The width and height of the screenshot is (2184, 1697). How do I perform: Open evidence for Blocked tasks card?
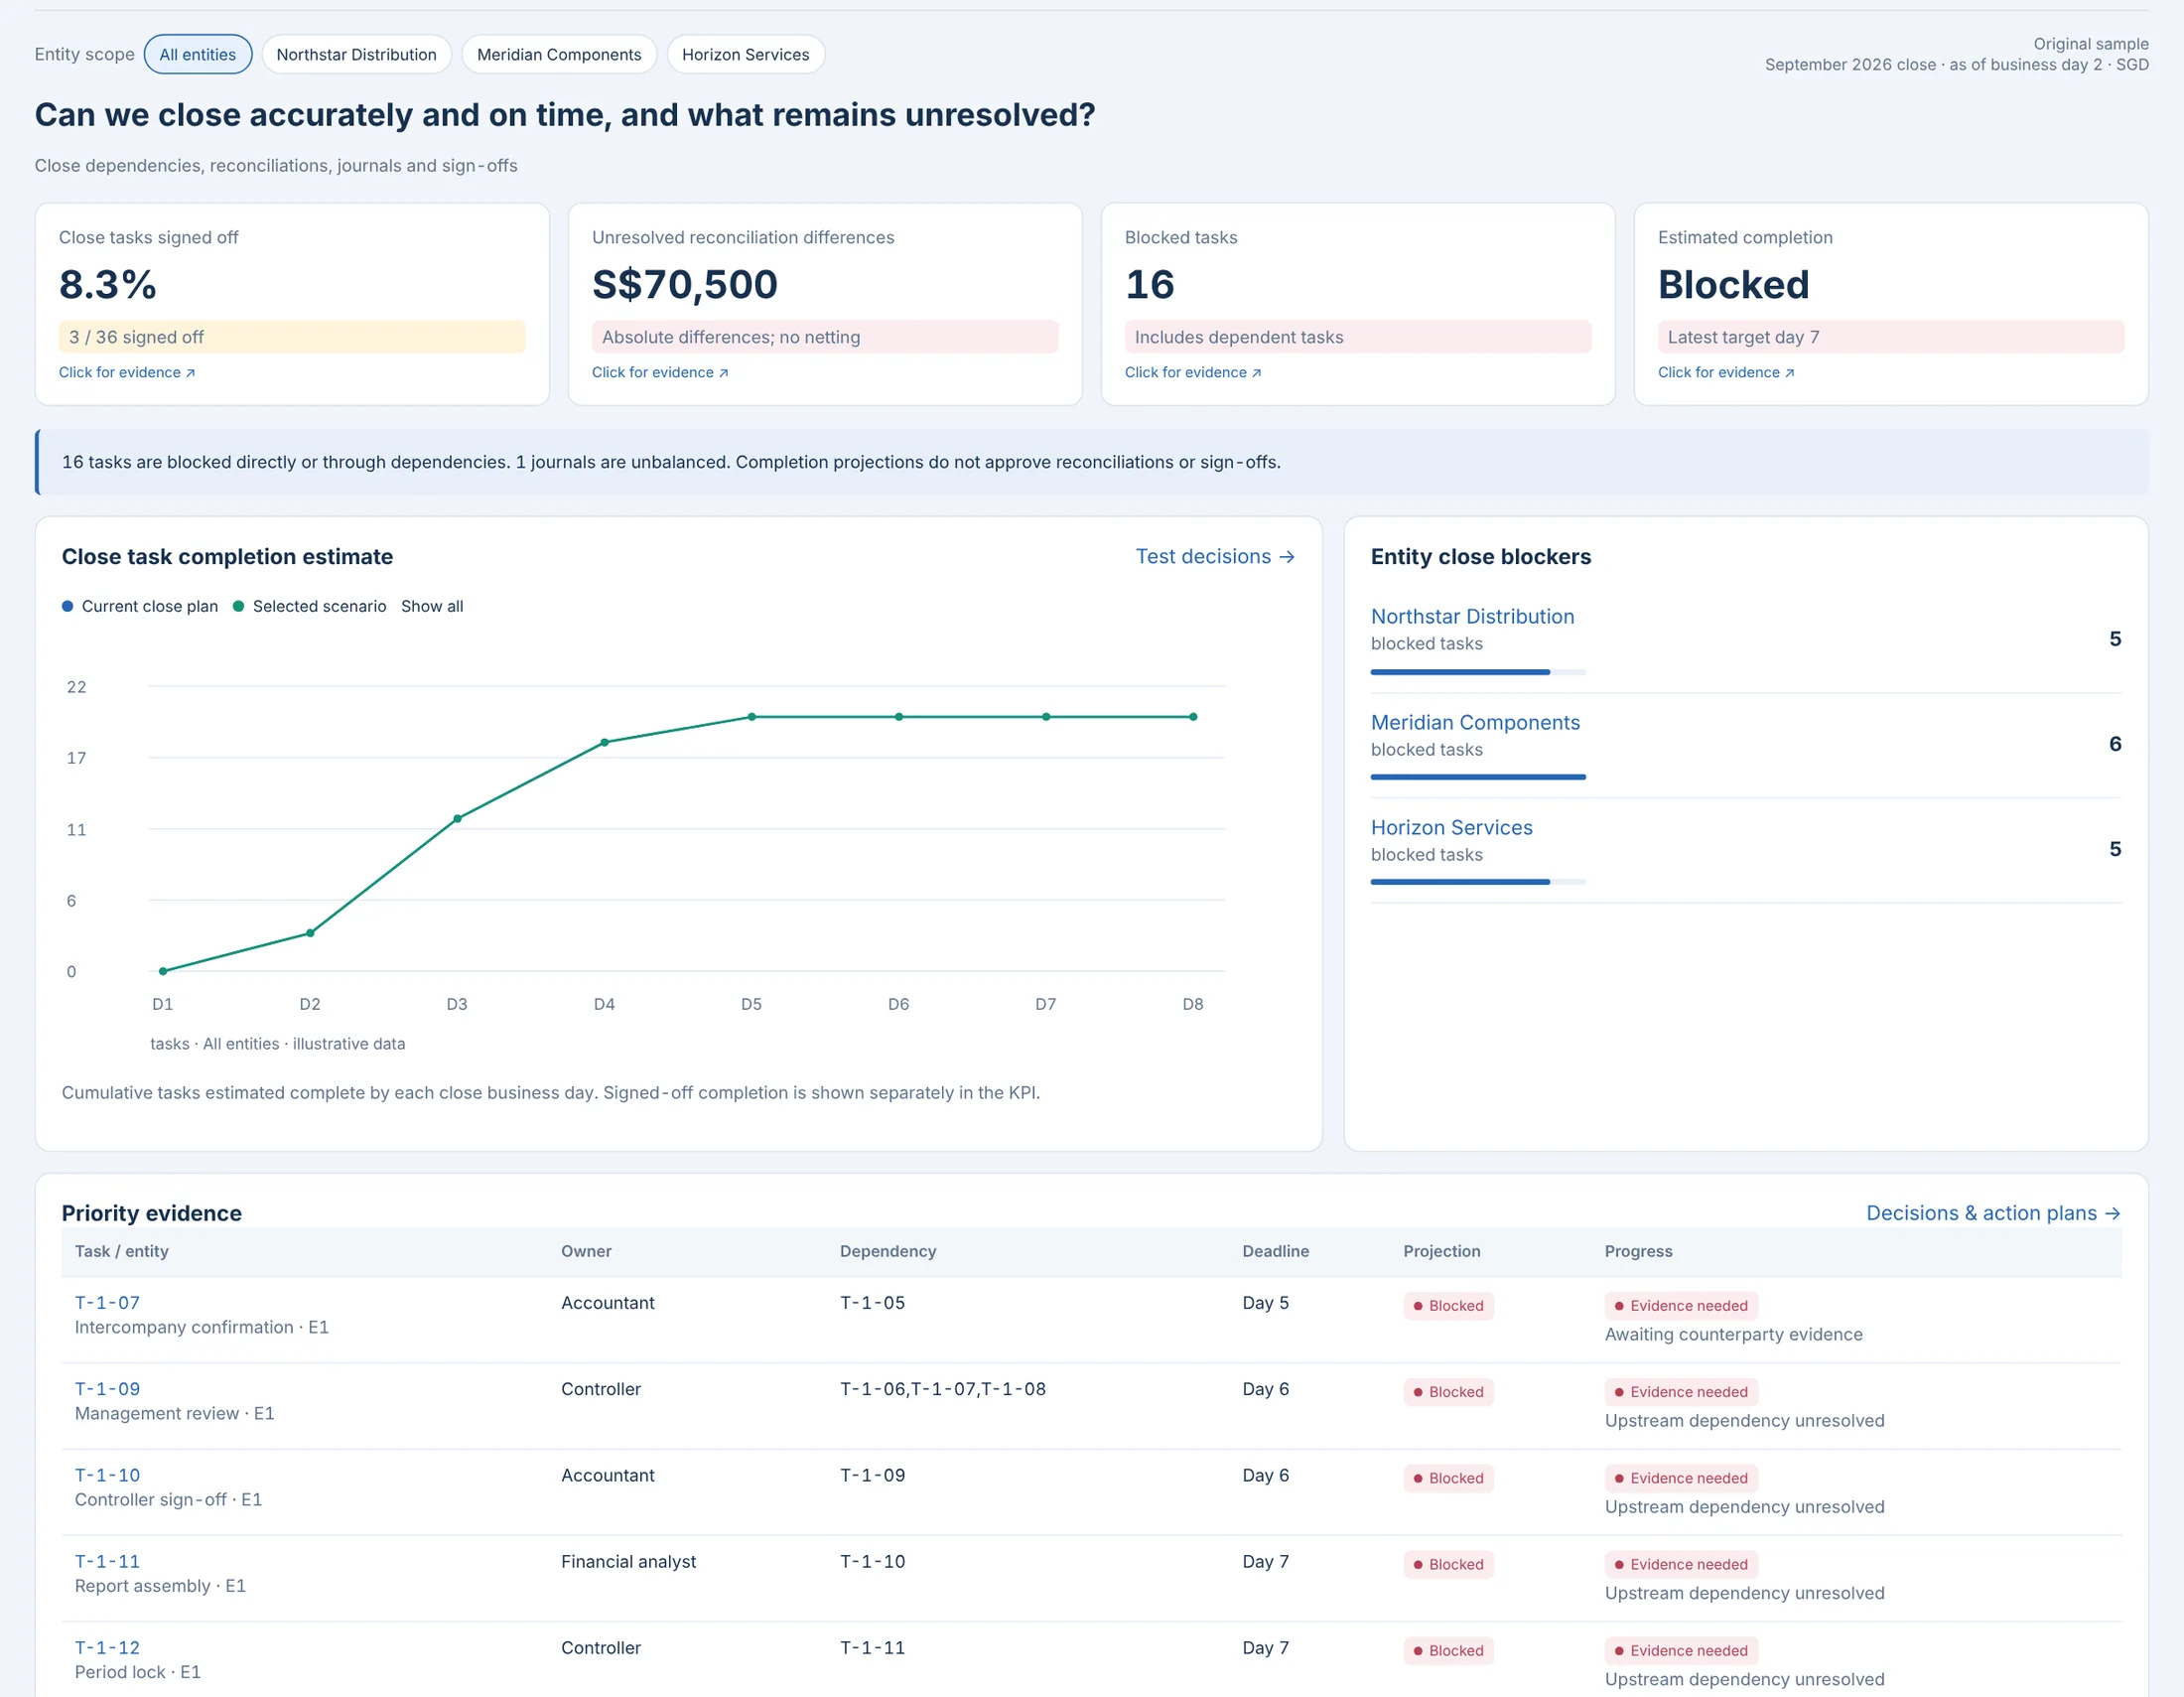tap(1193, 372)
